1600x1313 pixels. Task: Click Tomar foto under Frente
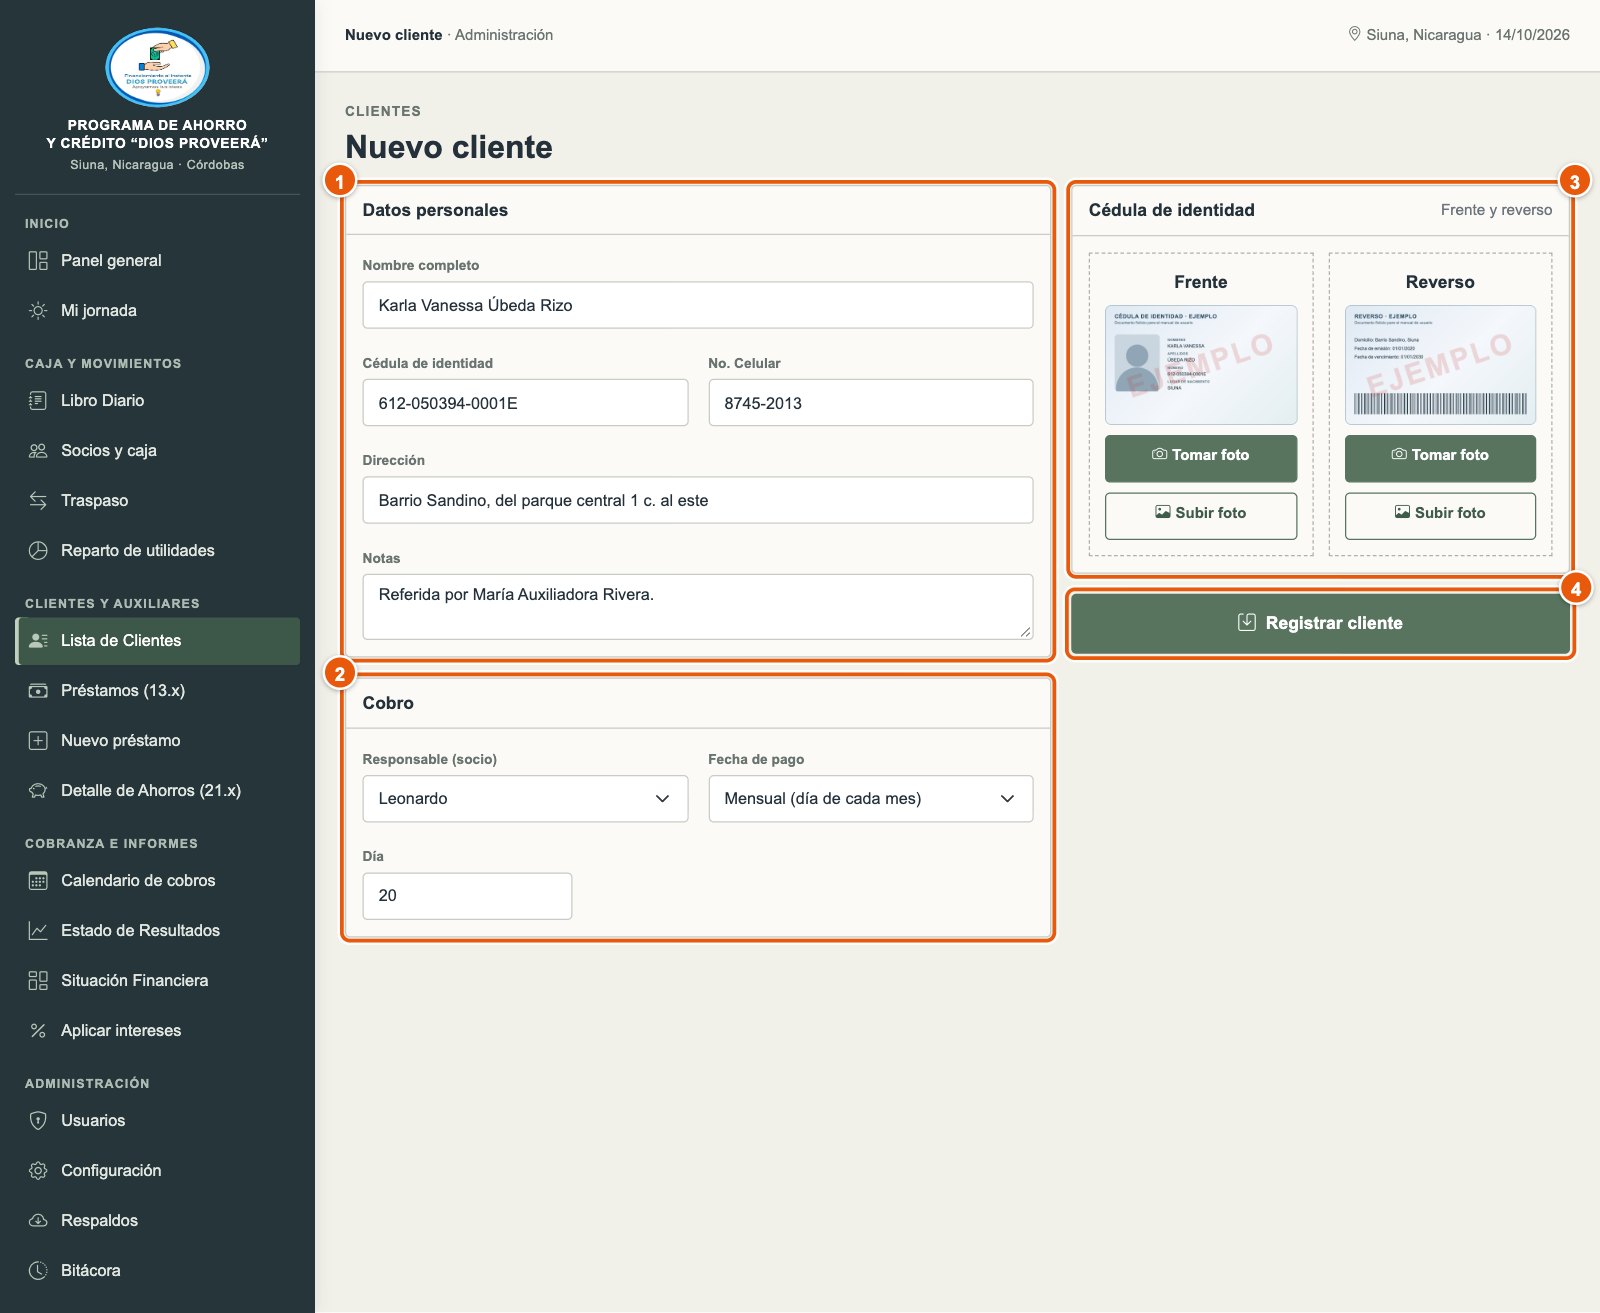tap(1201, 458)
